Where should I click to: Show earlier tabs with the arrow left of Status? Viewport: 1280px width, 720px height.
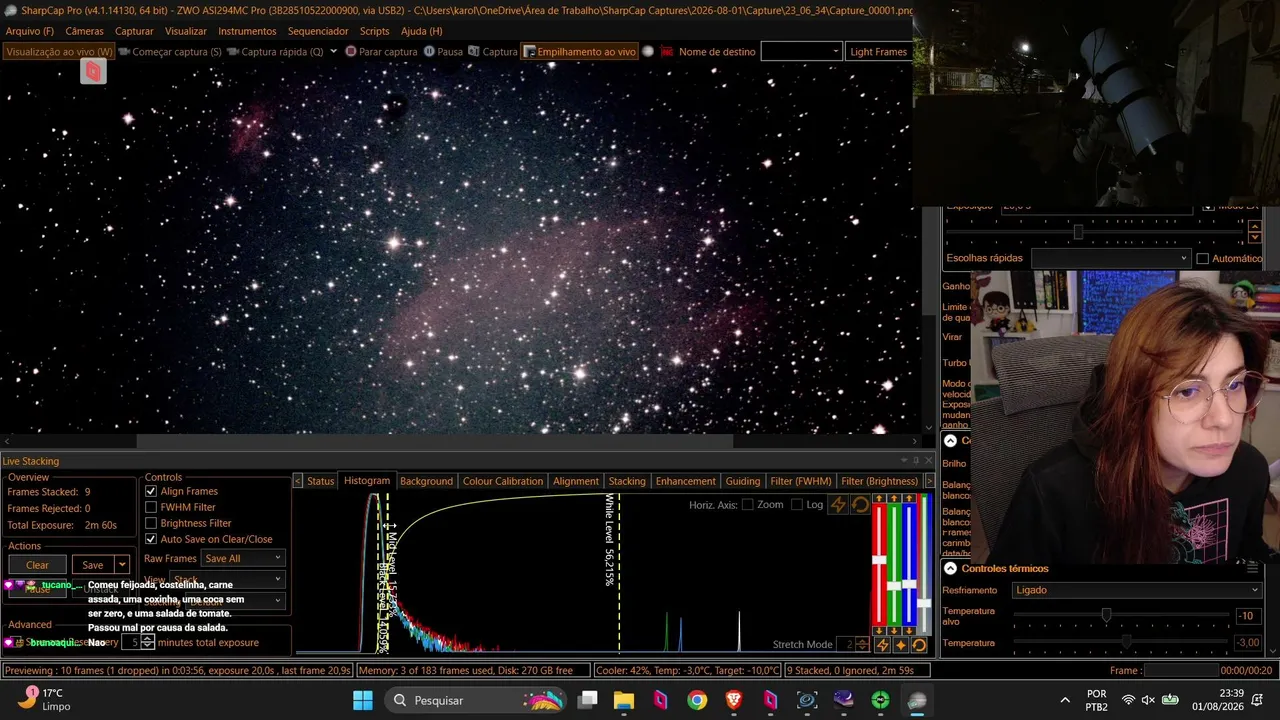click(297, 481)
